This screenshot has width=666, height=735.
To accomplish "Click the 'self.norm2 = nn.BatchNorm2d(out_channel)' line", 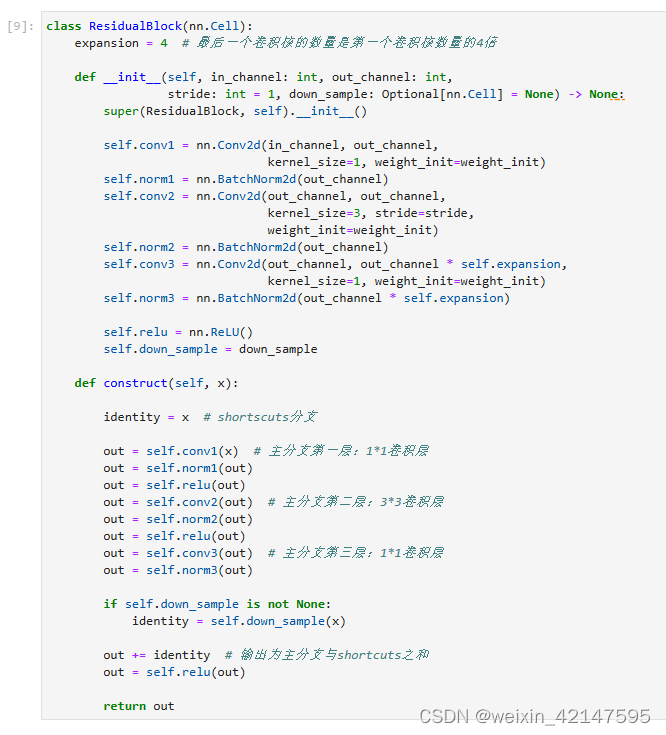I will tap(246, 248).
